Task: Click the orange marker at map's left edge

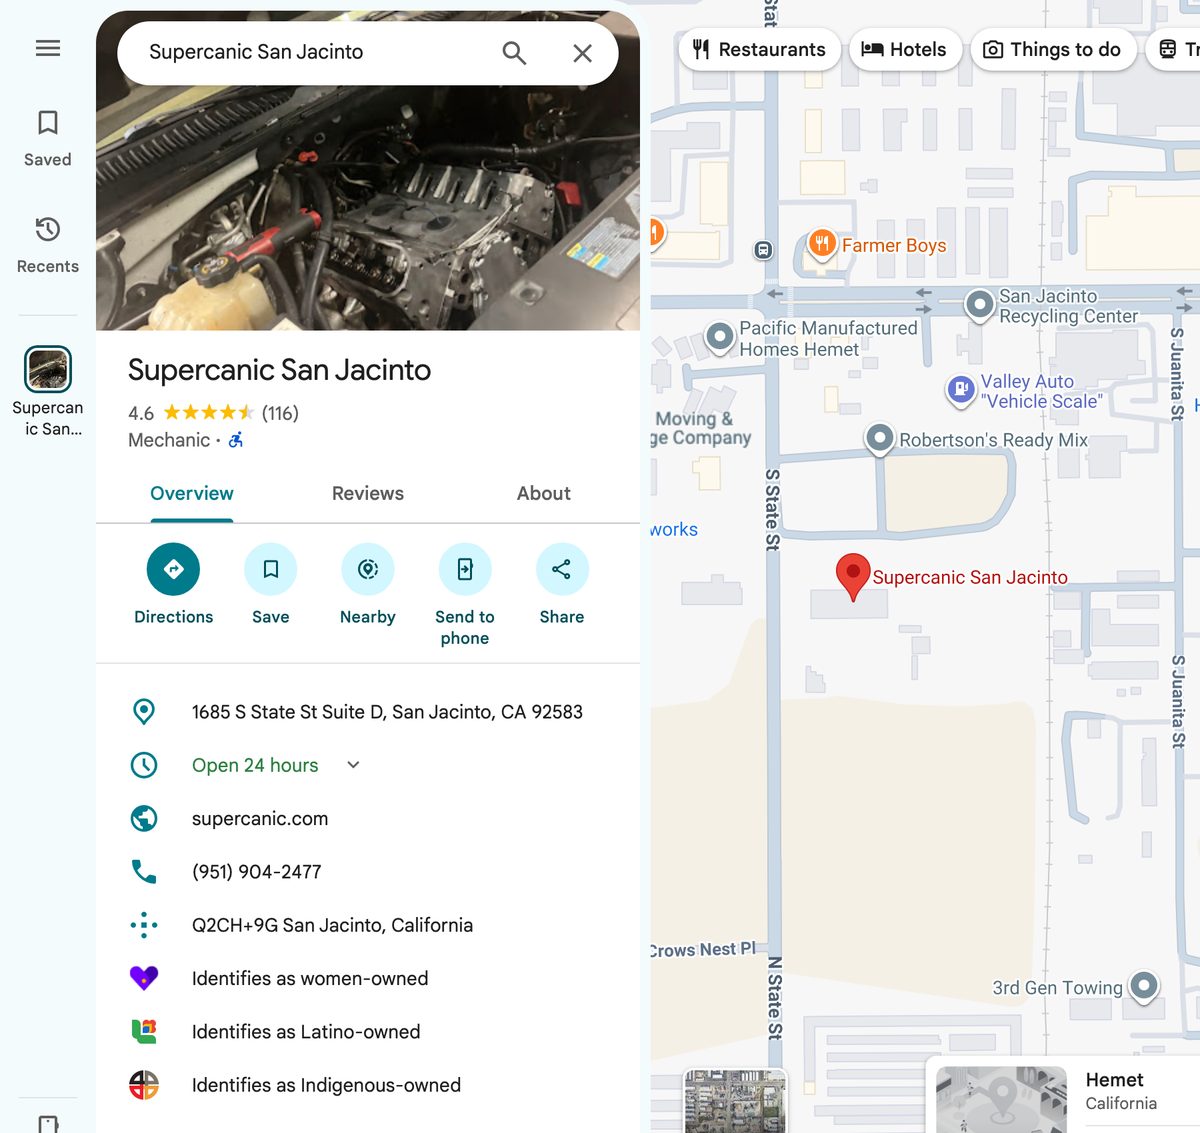Action: tap(656, 233)
